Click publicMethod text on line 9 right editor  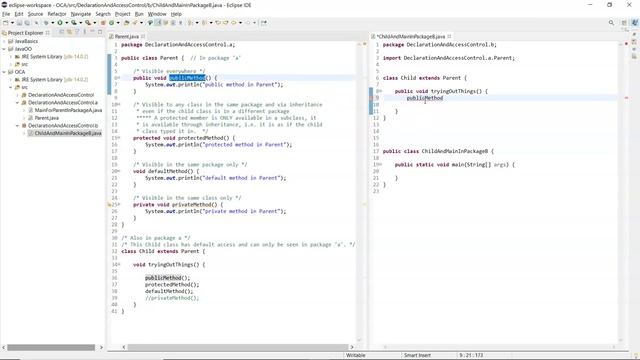424,98
